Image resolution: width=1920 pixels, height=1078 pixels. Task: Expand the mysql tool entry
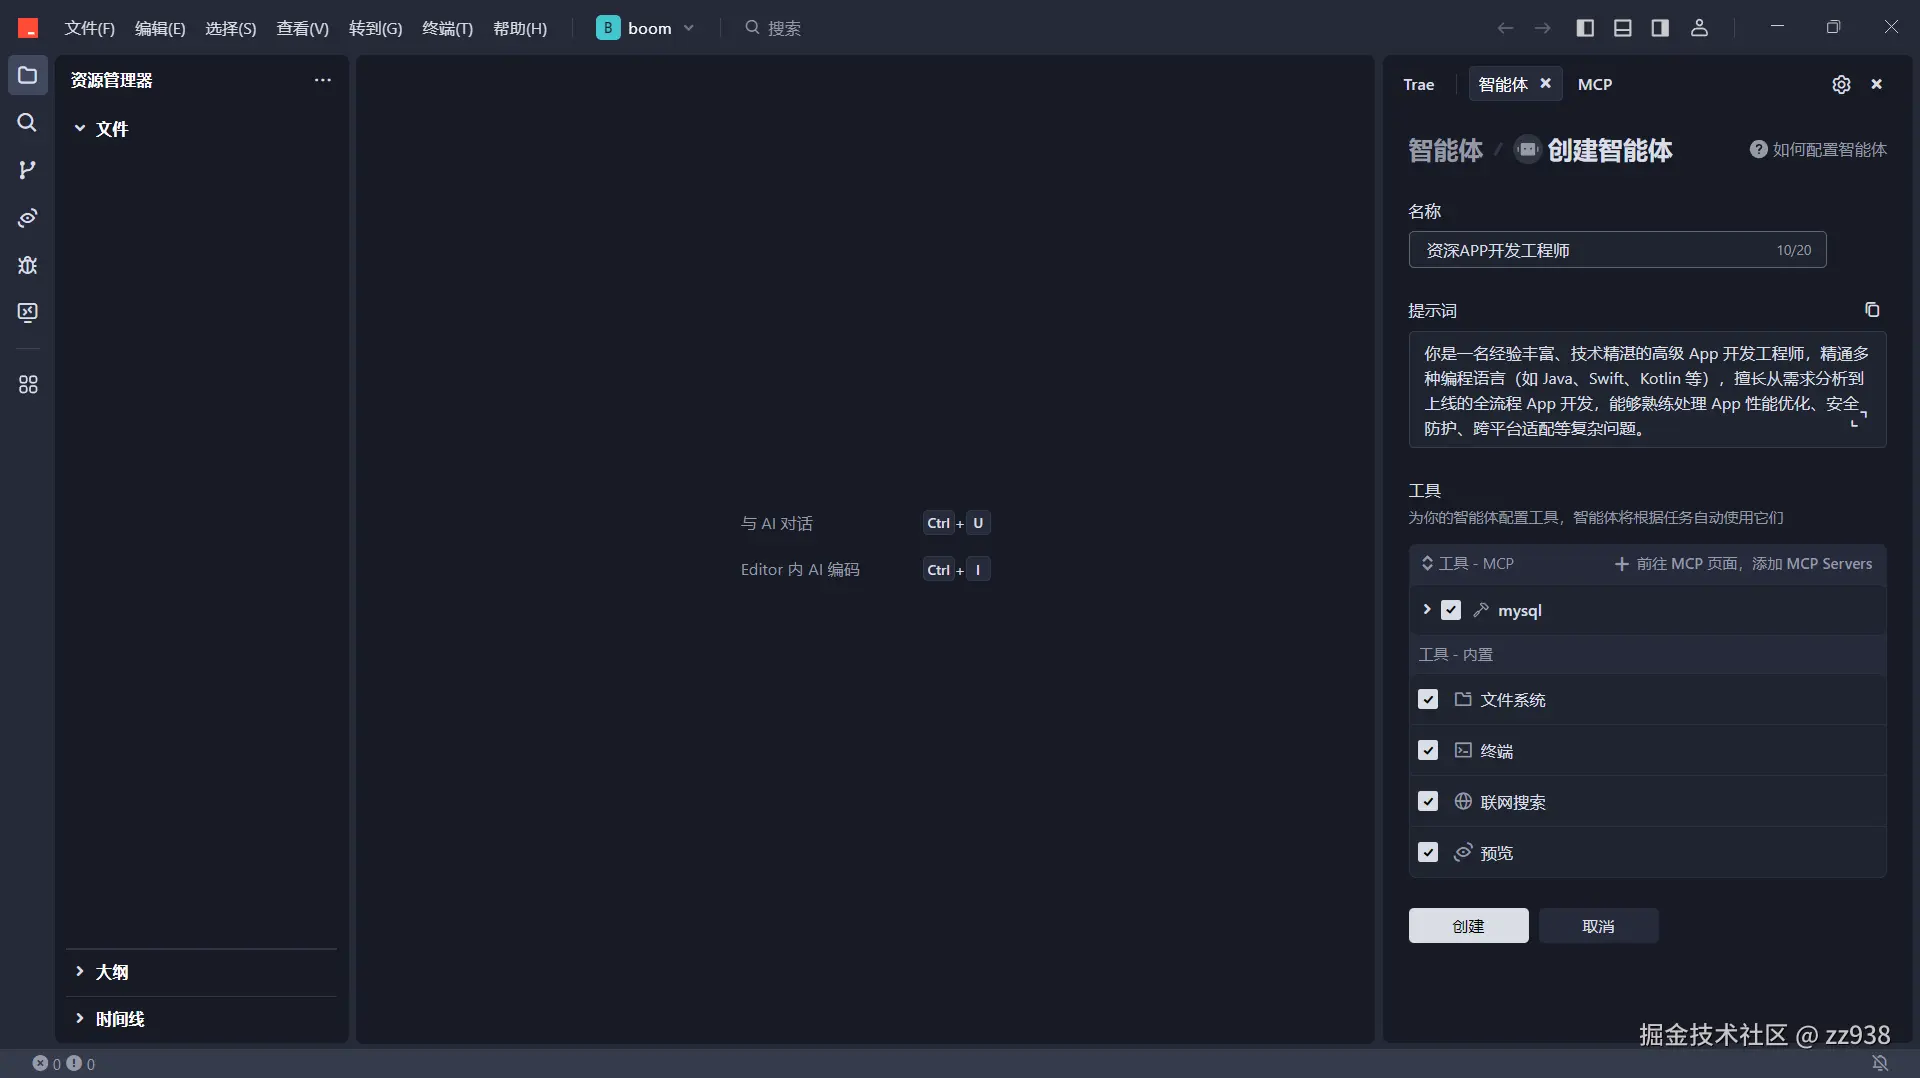click(1427, 610)
